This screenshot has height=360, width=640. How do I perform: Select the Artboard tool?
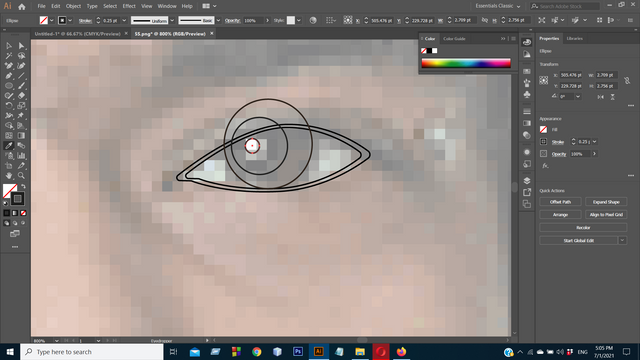click(9, 165)
